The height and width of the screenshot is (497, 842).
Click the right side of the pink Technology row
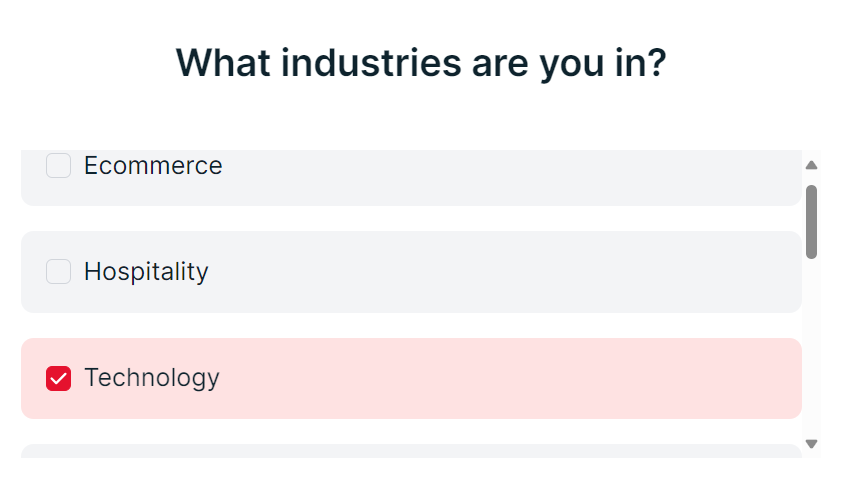click(x=700, y=378)
